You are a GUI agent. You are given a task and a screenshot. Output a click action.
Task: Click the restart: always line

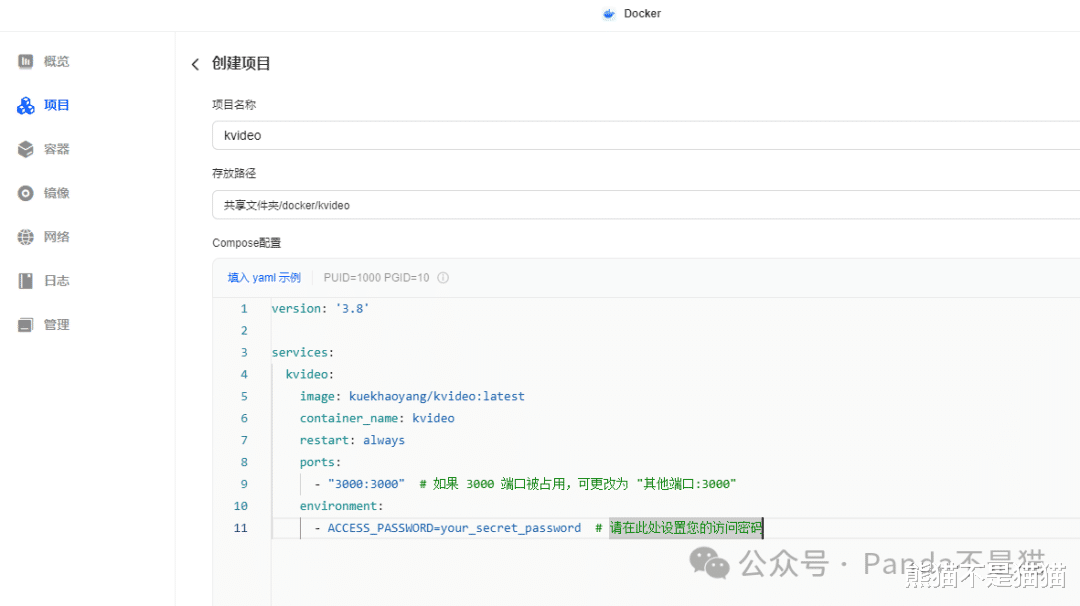[352, 440]
